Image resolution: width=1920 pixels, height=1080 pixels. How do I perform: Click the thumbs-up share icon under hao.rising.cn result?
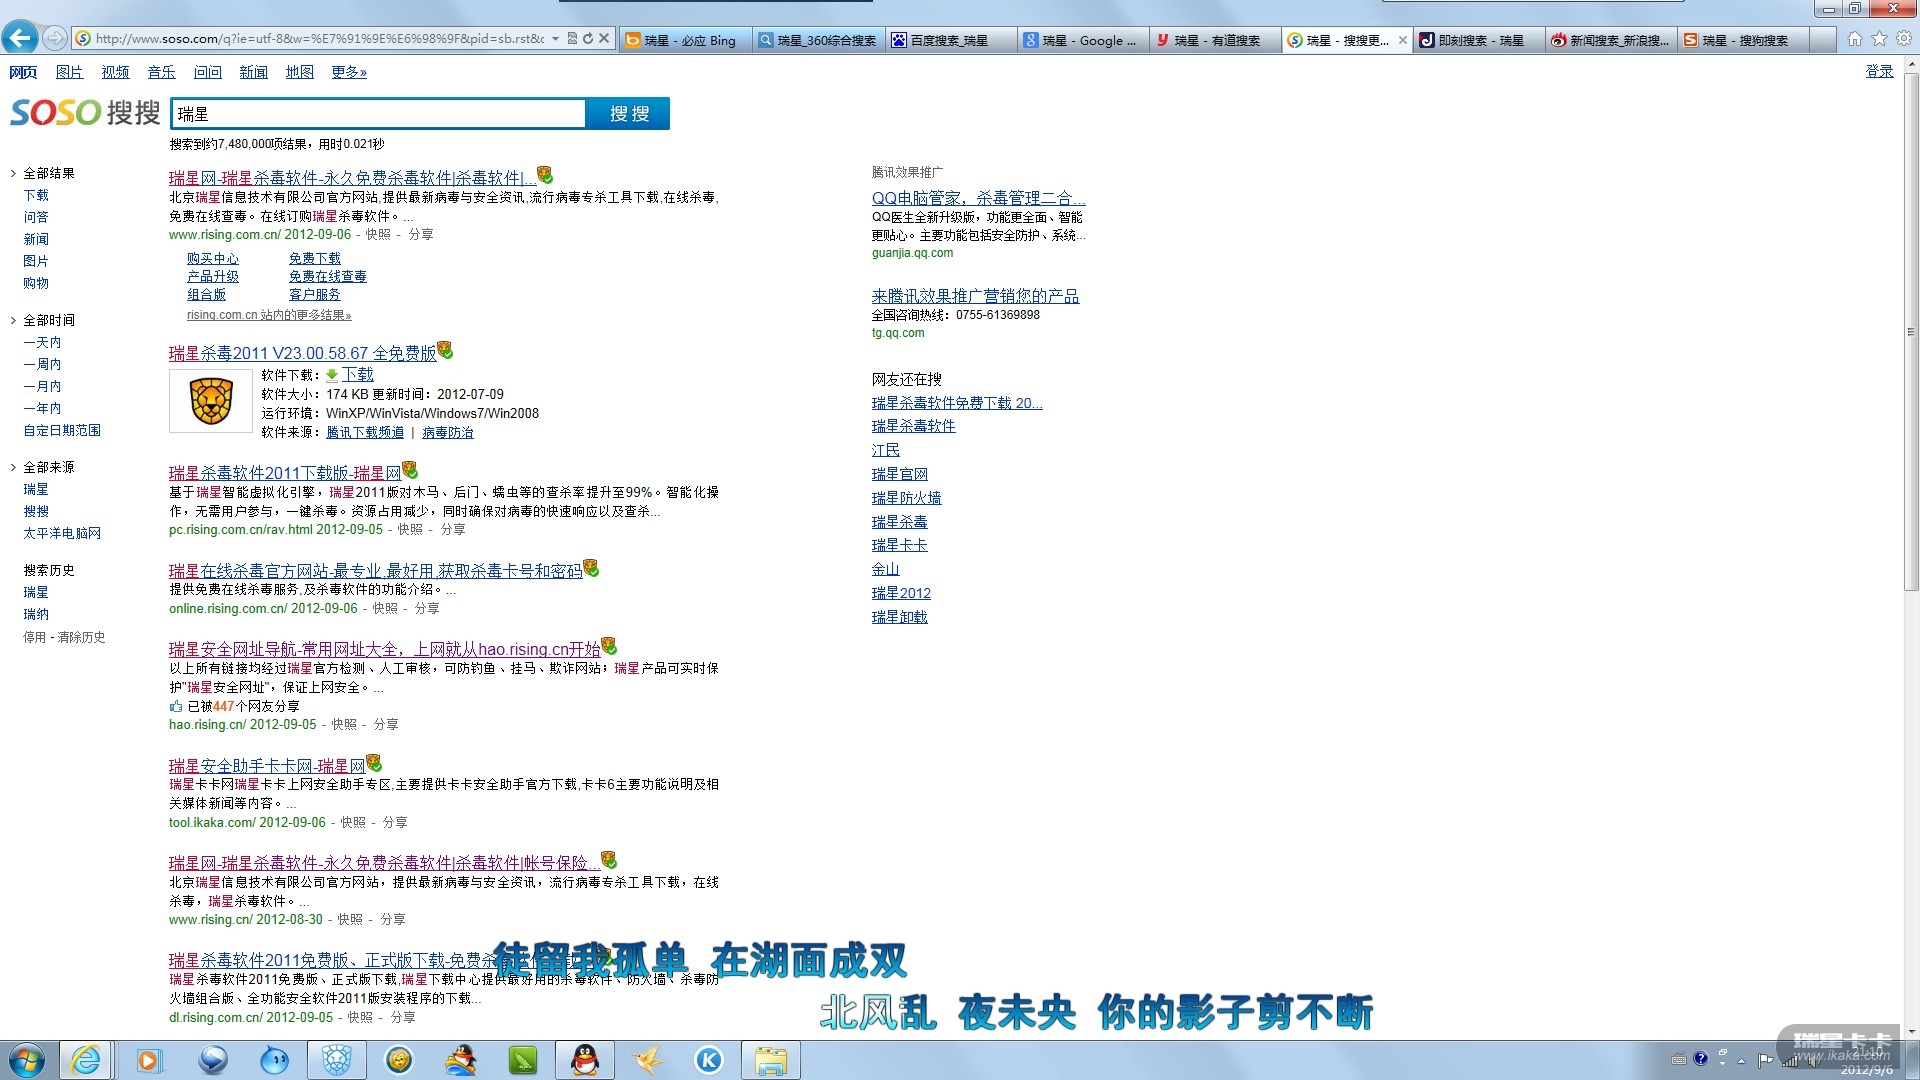176,706
